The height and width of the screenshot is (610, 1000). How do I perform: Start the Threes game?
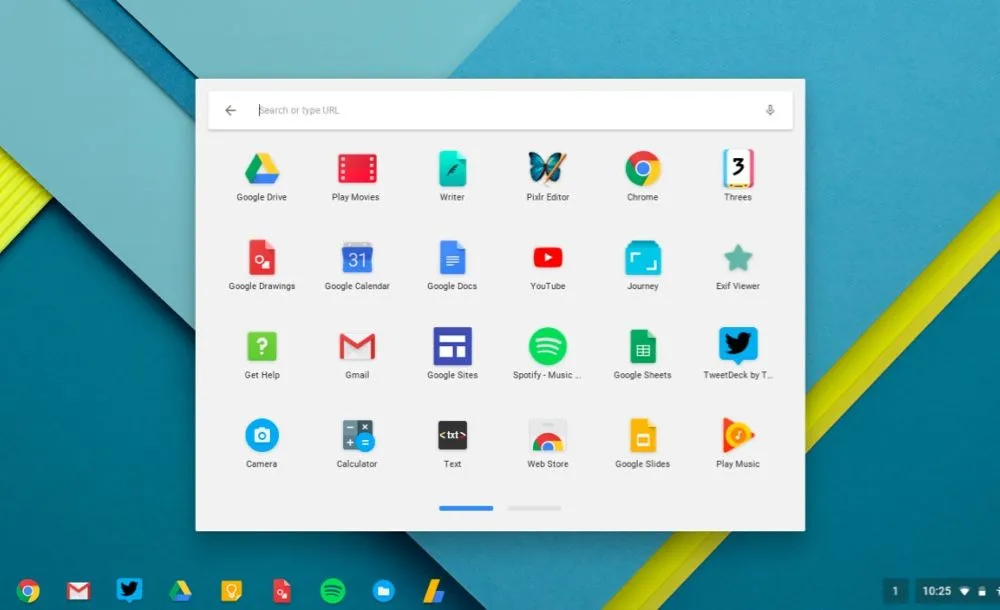(x=738, y=168)
